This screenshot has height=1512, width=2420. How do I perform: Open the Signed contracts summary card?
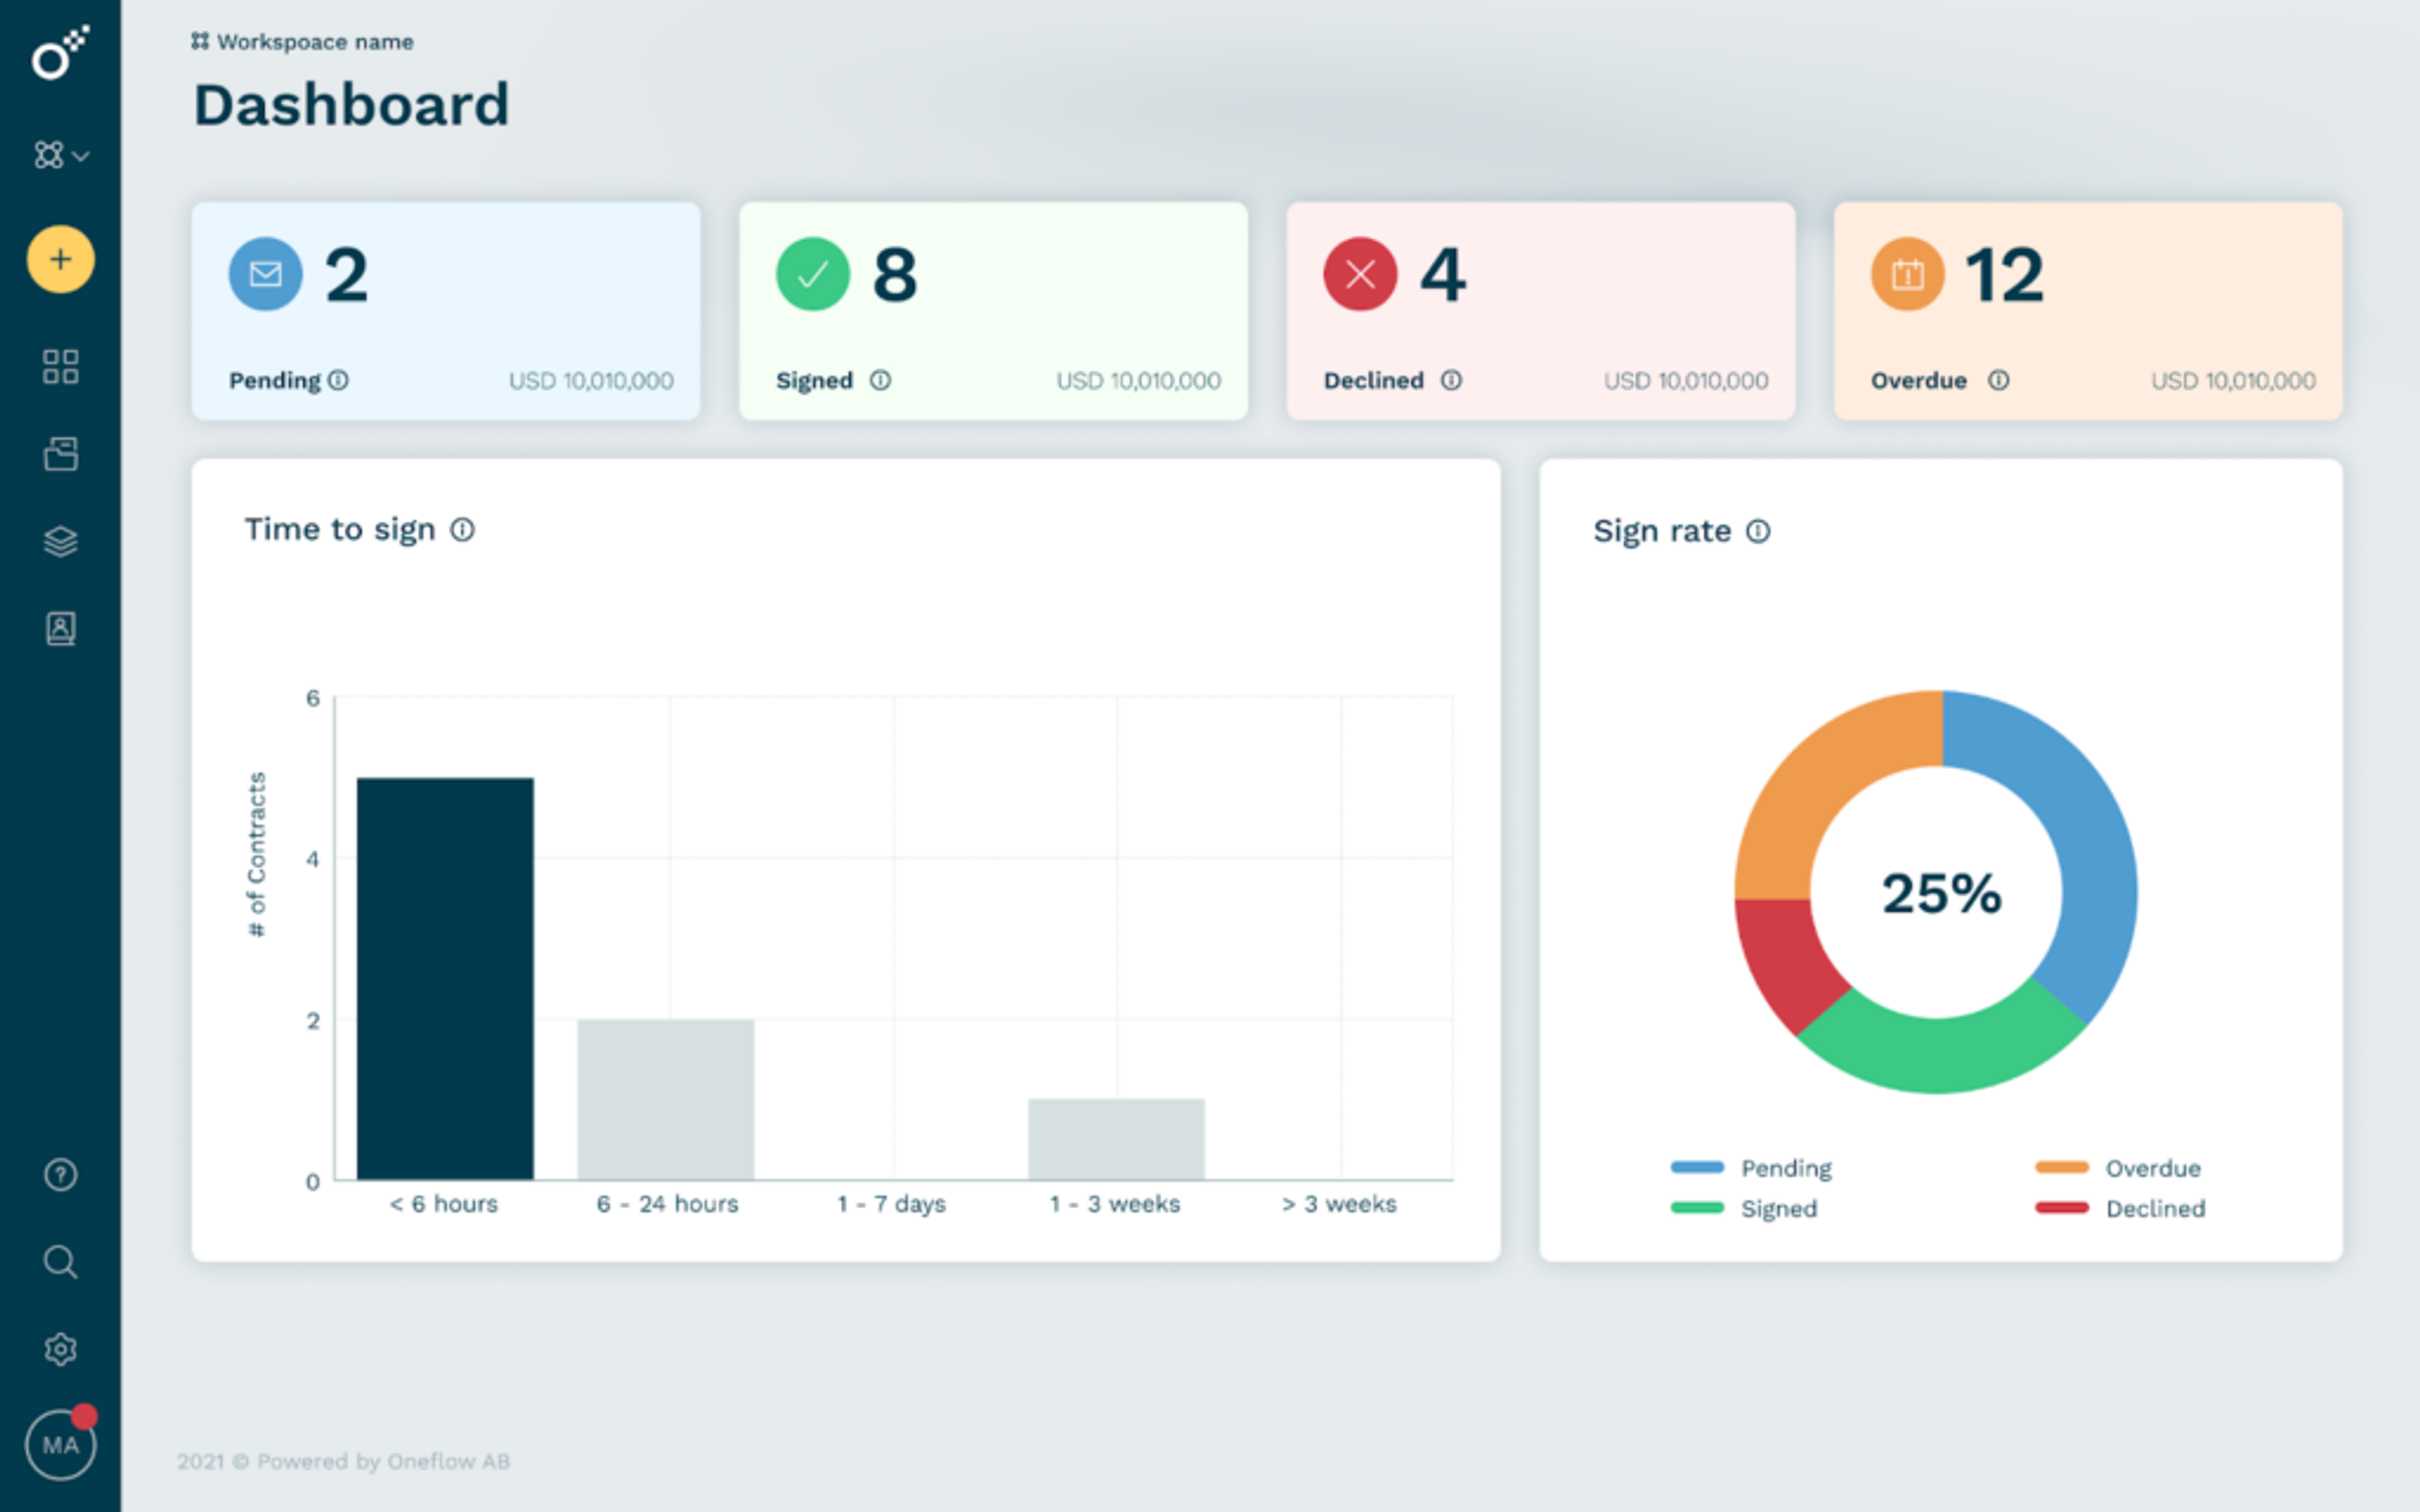tap(992, 311)
